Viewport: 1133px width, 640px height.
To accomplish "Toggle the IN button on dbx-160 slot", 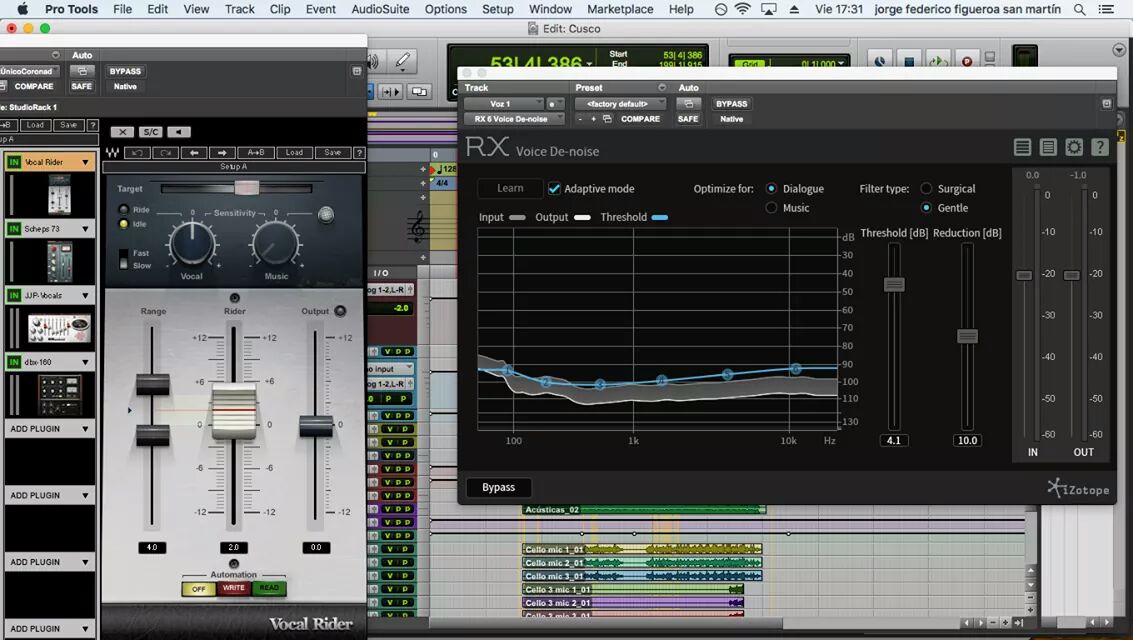I will [14, 361].
